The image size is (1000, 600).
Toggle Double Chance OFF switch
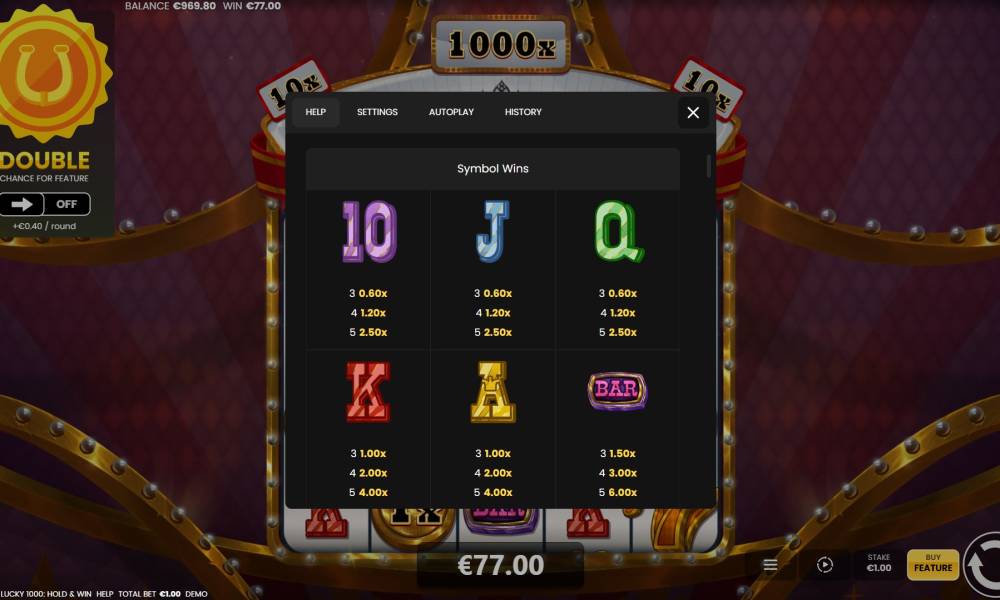67,204
